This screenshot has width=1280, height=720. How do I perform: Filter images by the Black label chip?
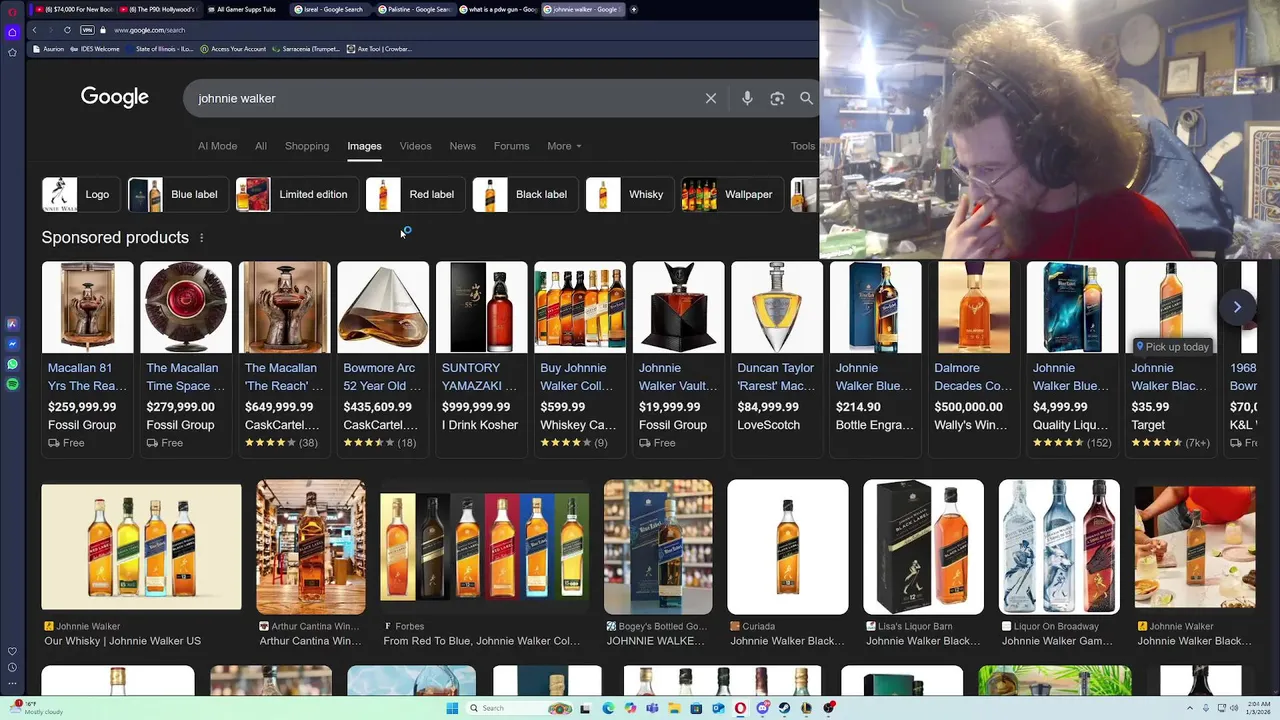click(524, 194)
